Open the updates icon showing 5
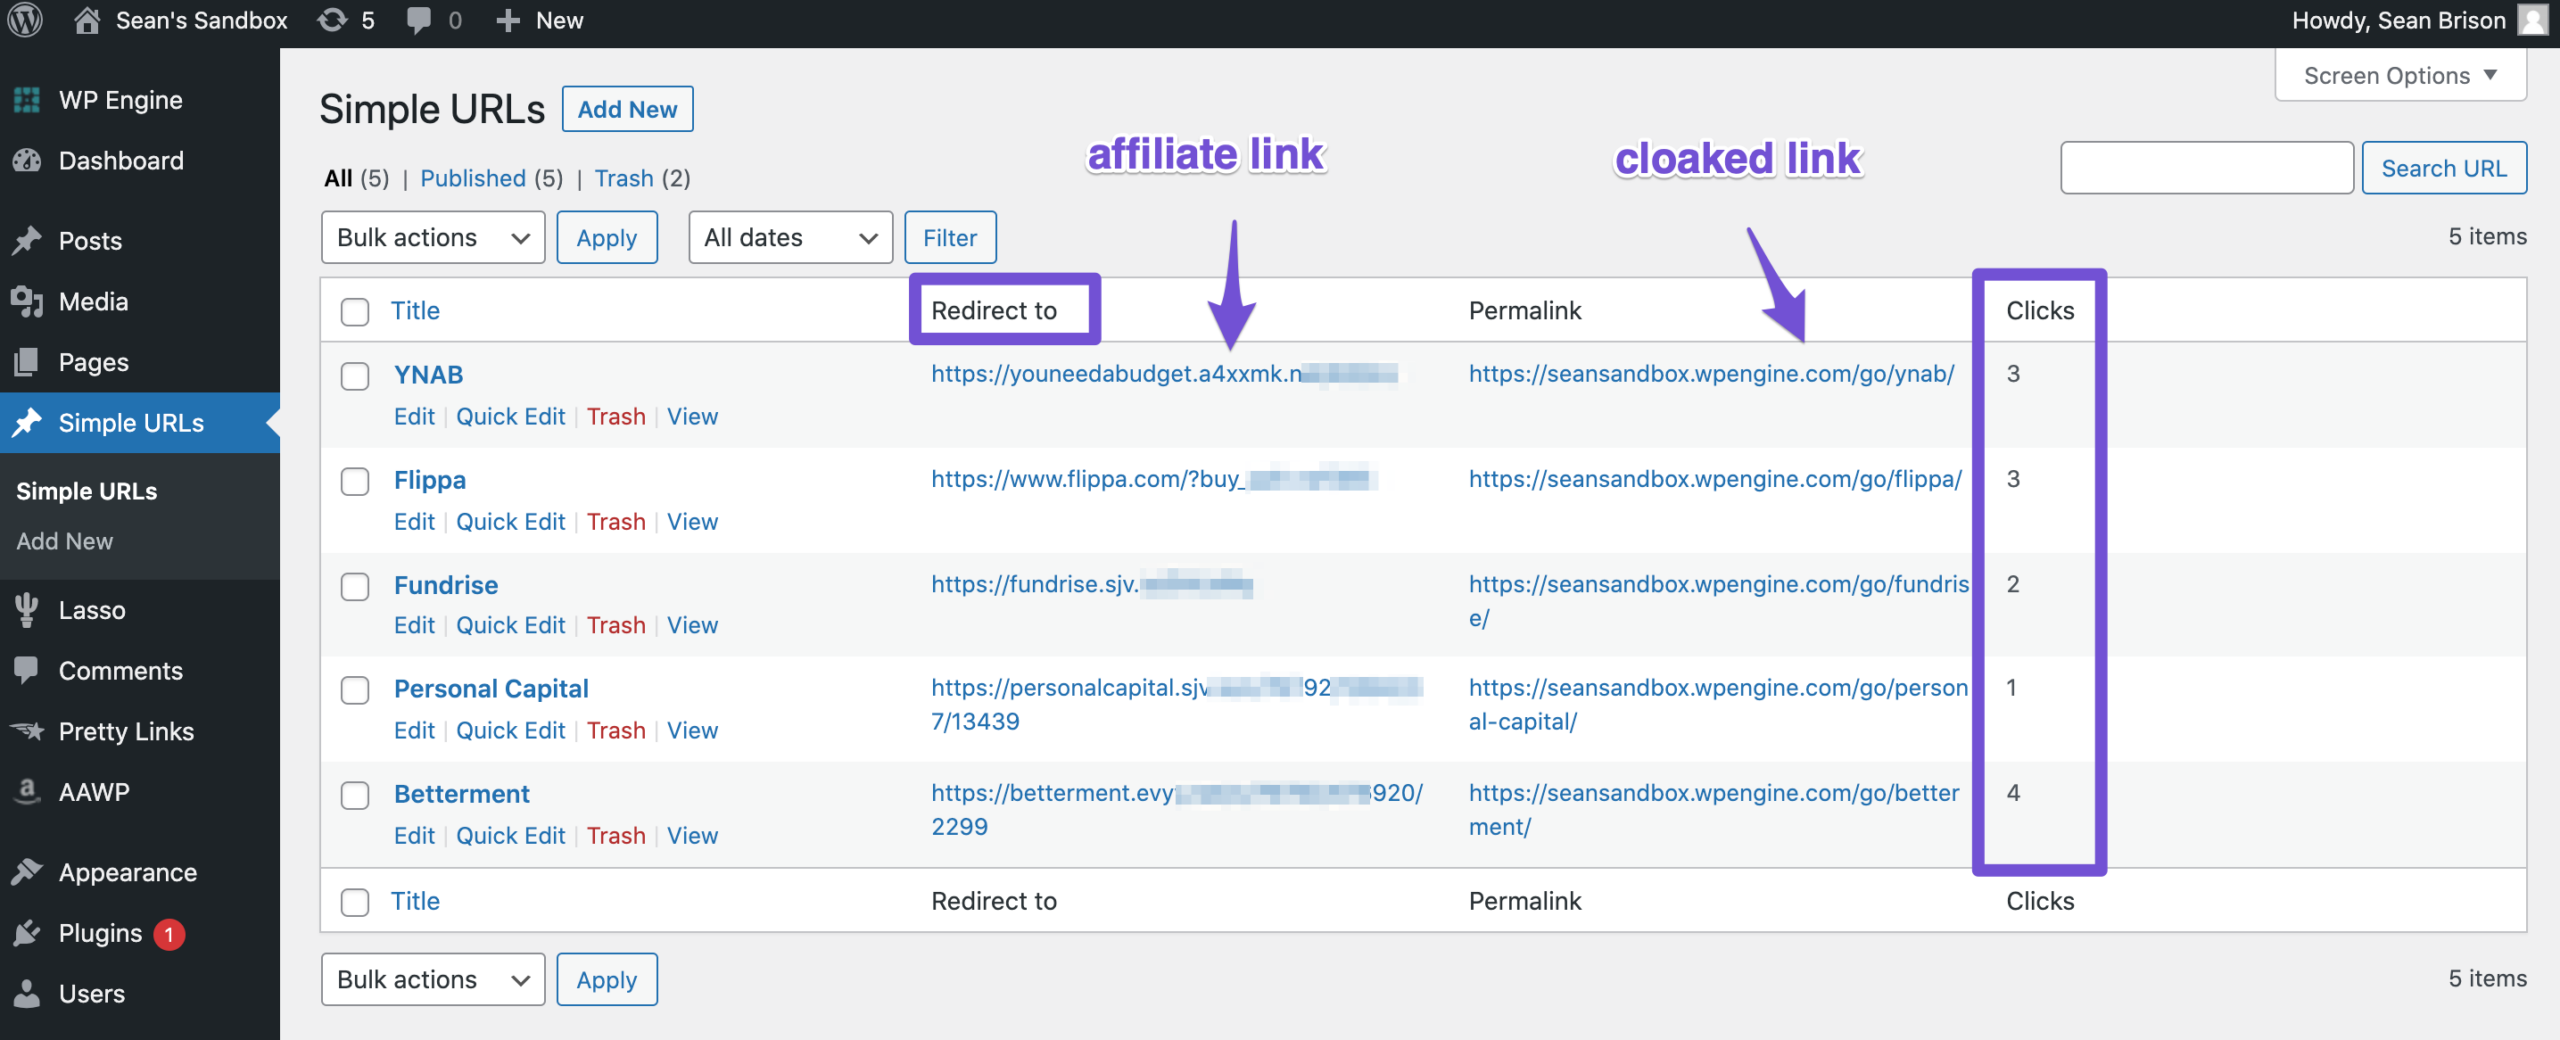This screenshot has width=2560, height=1040. coord(332,20)
